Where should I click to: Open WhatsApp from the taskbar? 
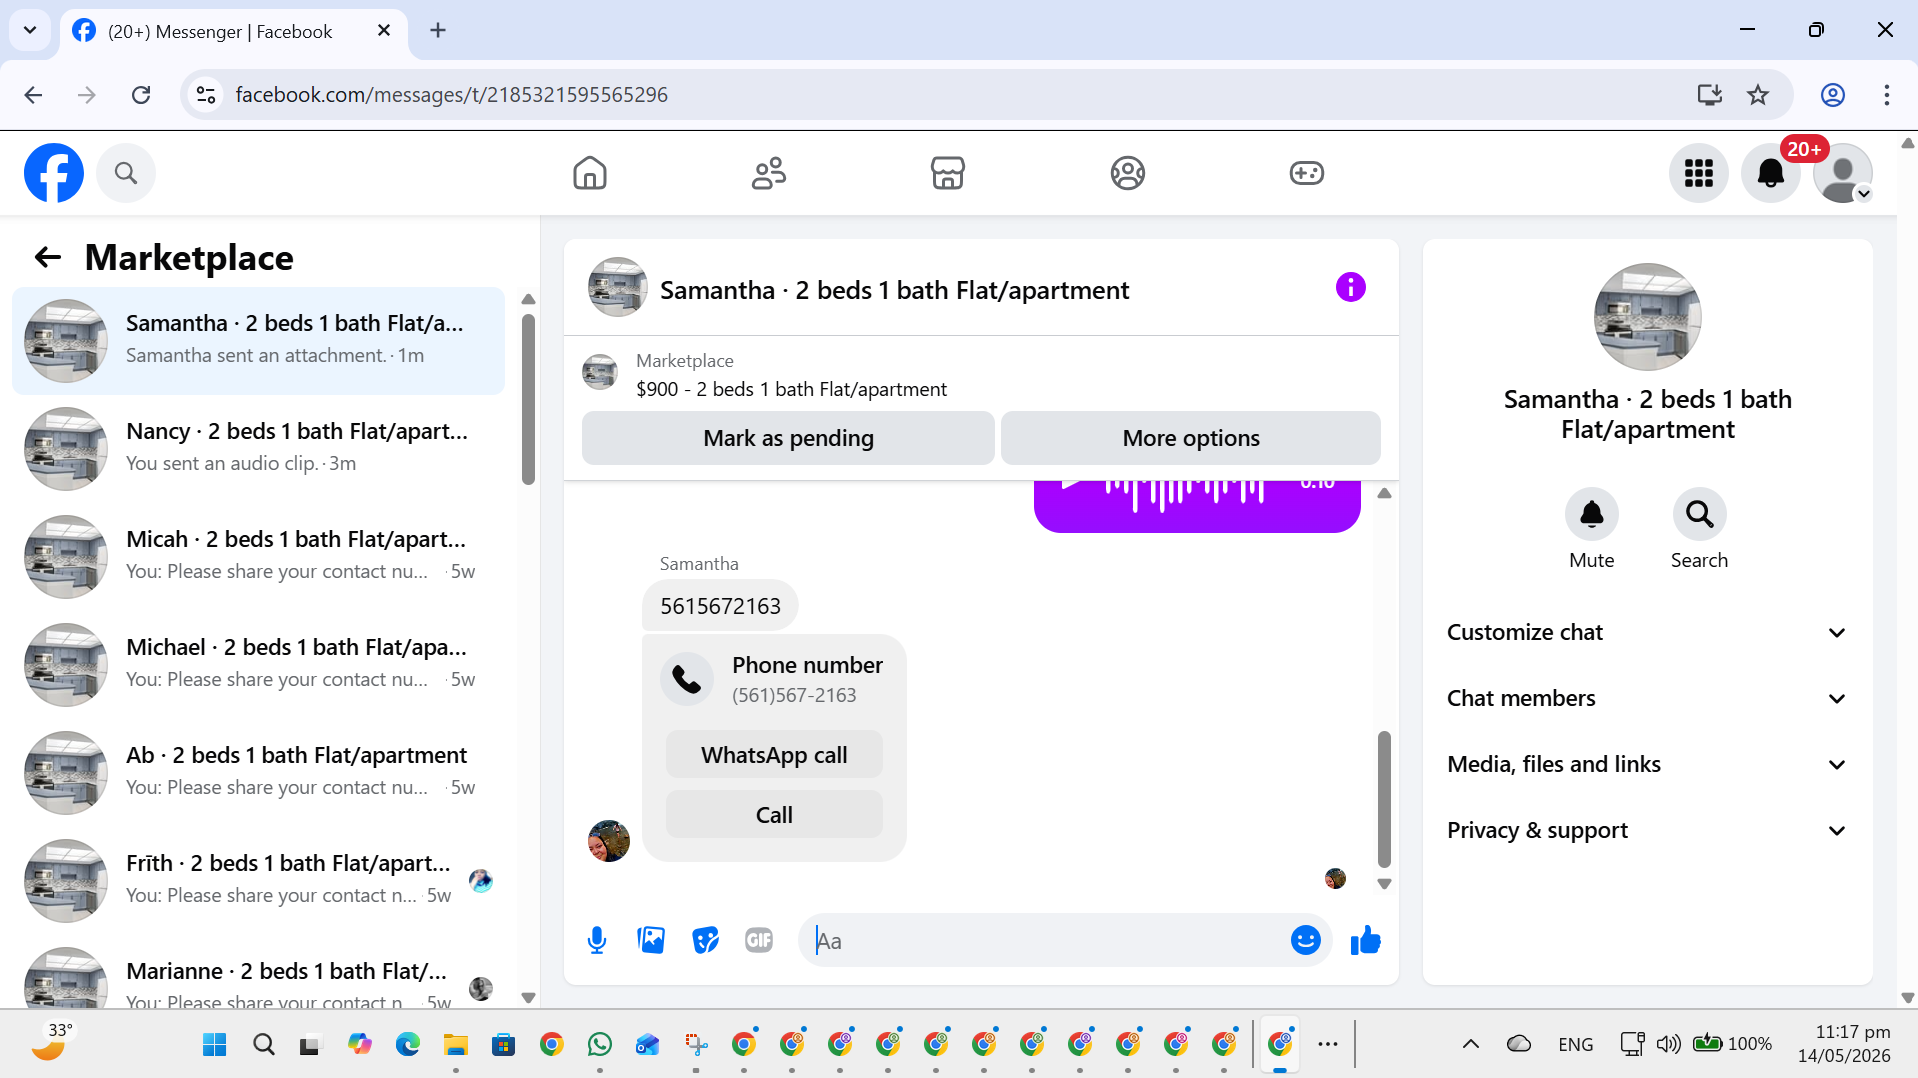[600, 1045]
